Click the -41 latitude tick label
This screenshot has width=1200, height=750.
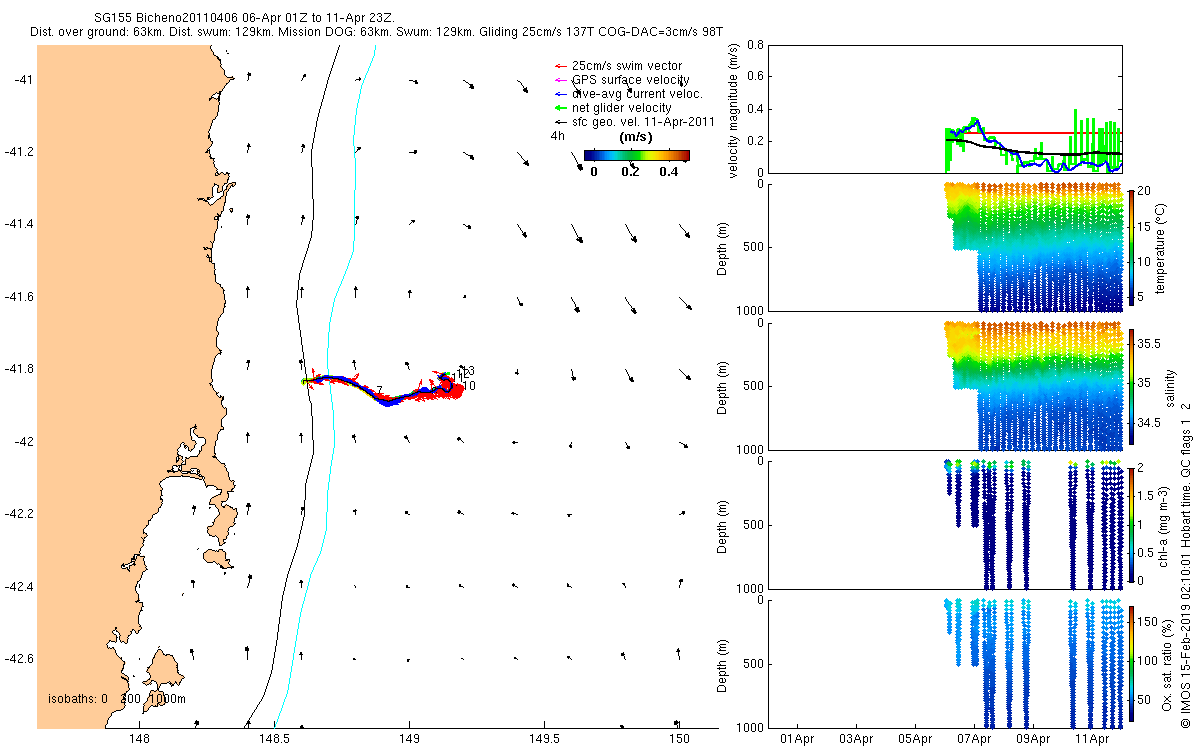[x=24, y=79]
